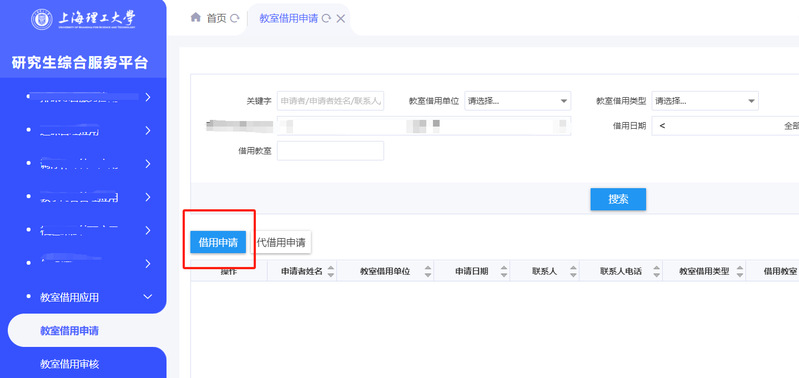Refresh the 教室借用申请 tab
The image size is (799, 378).
coord(327,19)
